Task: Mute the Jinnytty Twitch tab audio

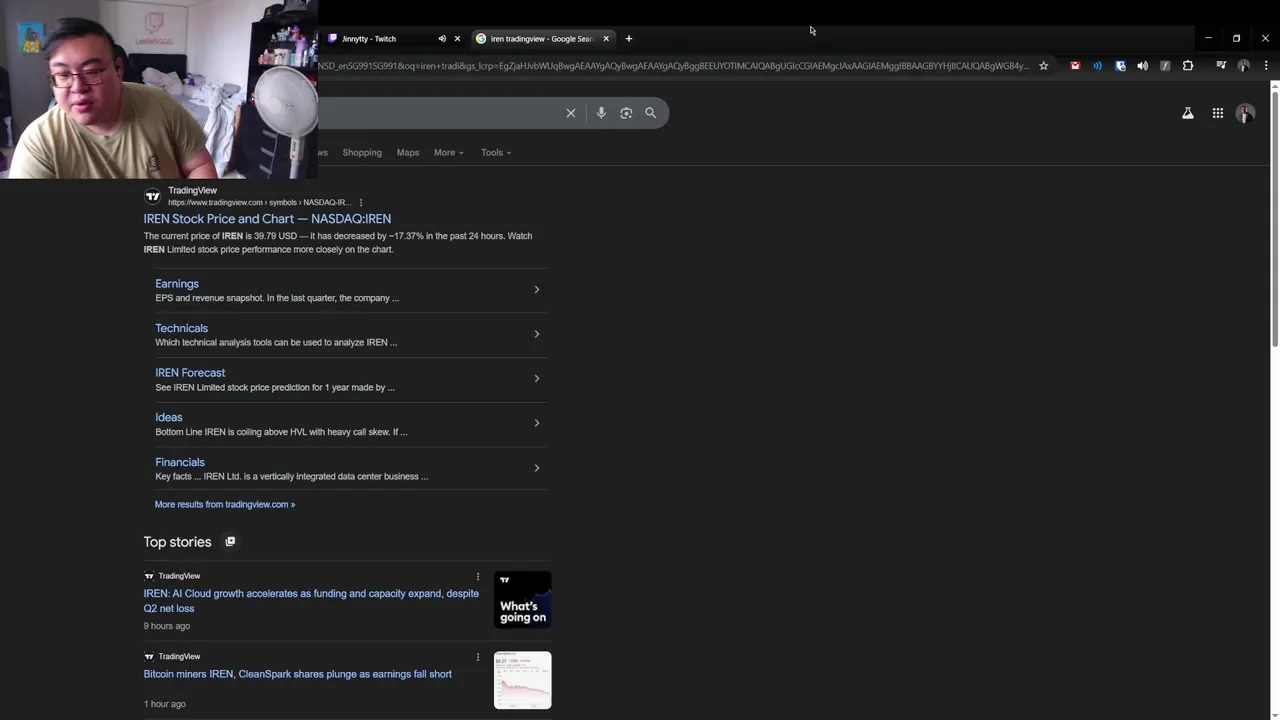Action: (442, 38)
